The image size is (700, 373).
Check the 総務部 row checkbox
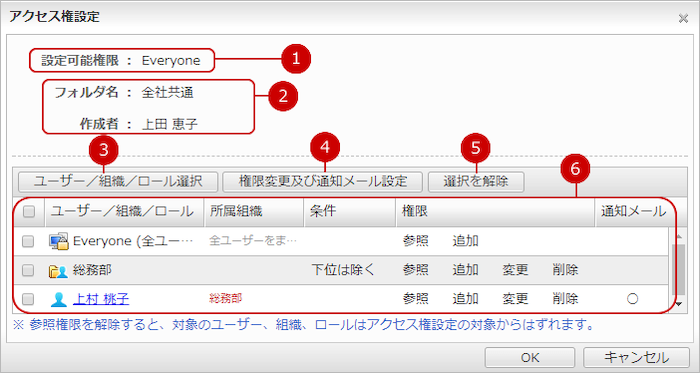click(x=28, y=270)
